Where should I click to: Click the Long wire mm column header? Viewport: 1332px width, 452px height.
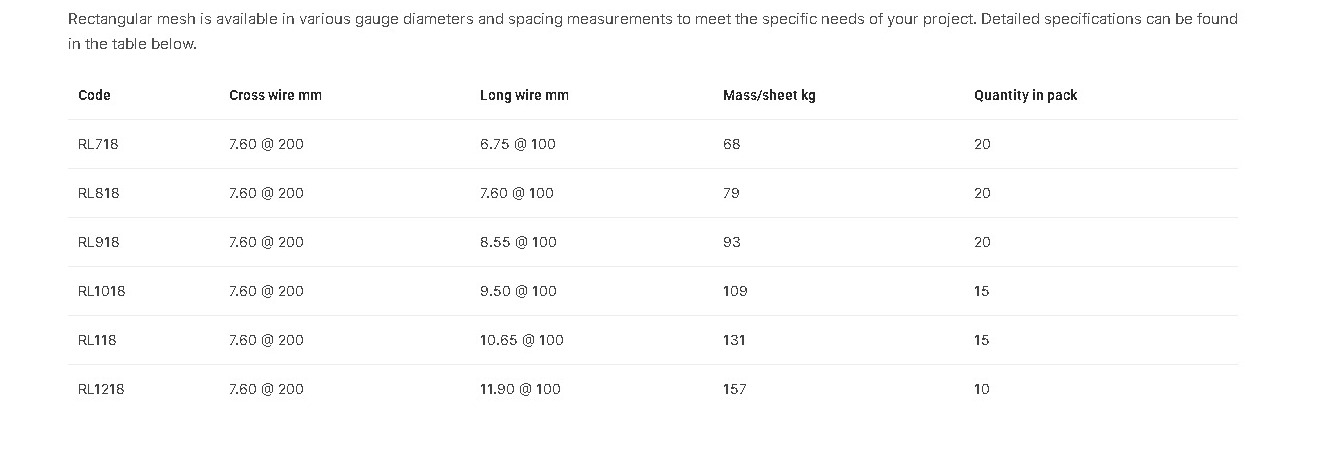[x=524, y=95]
